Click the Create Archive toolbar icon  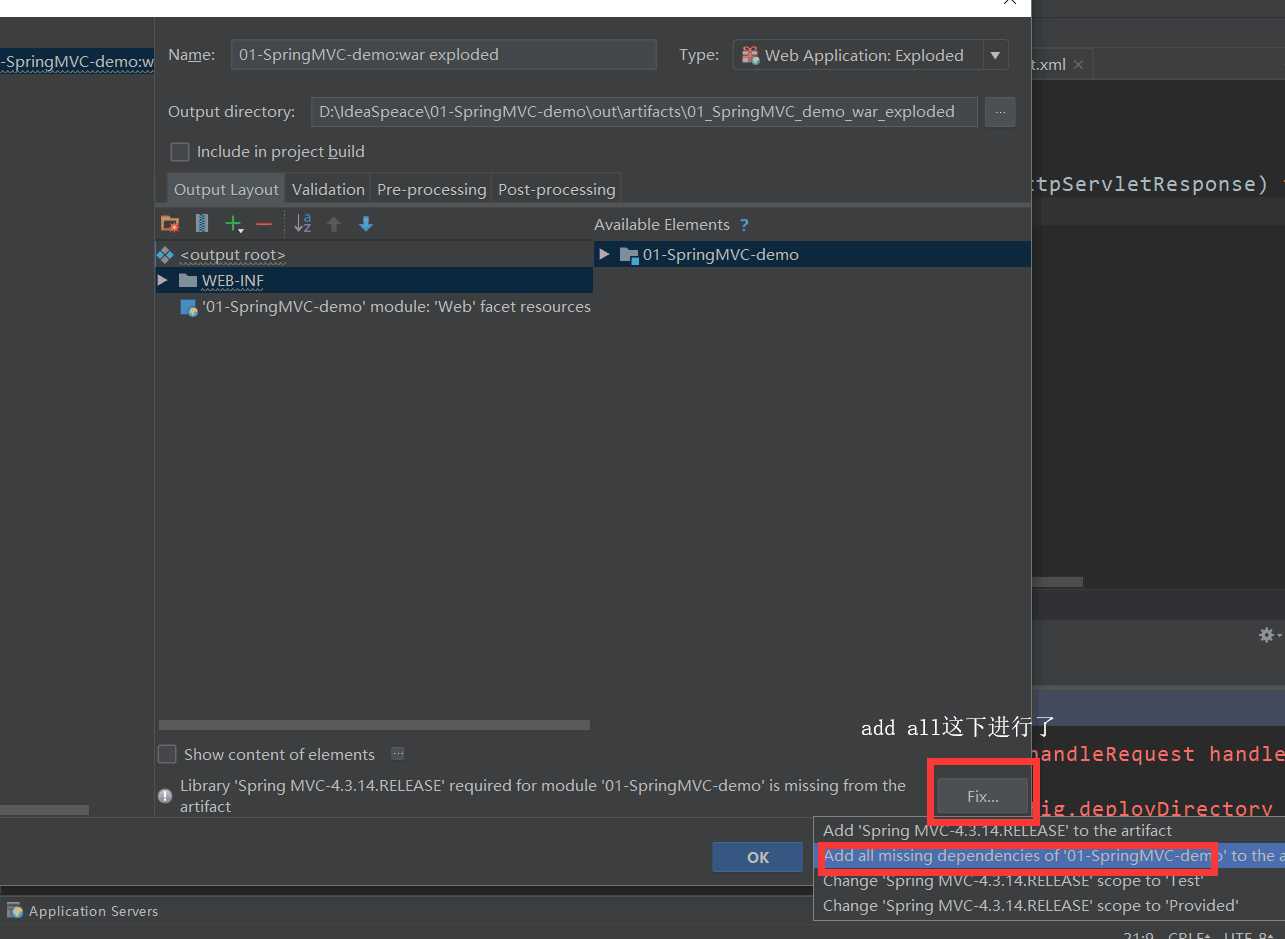(x=201, y=224)
